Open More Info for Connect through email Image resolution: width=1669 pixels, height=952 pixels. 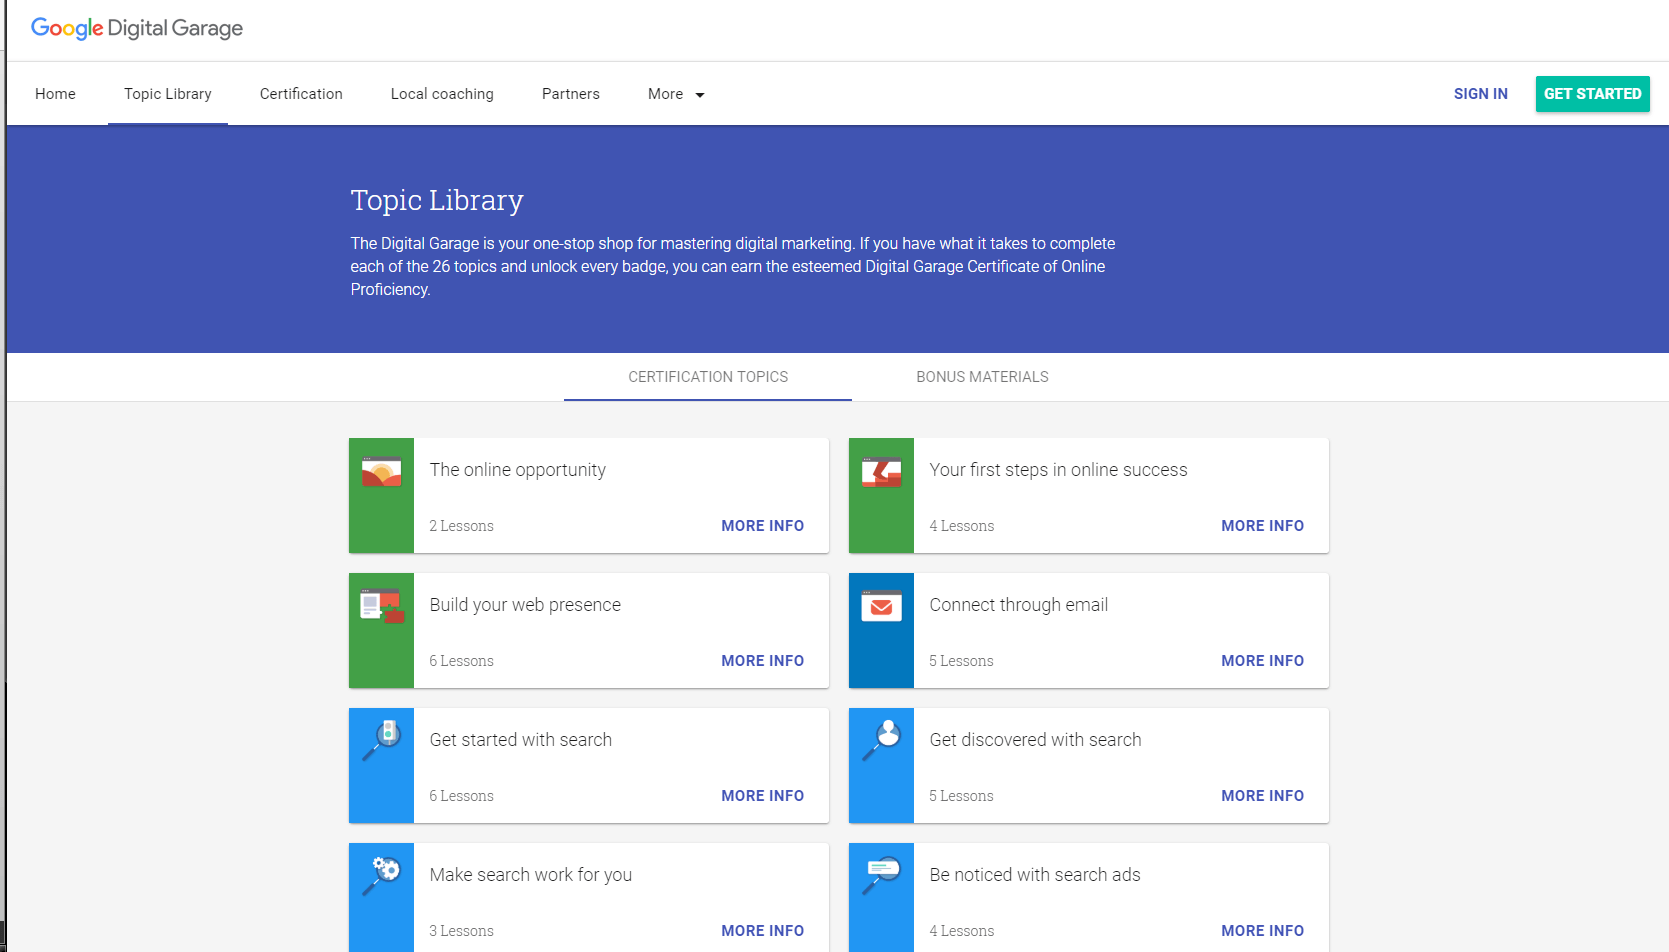[1262, 661]
